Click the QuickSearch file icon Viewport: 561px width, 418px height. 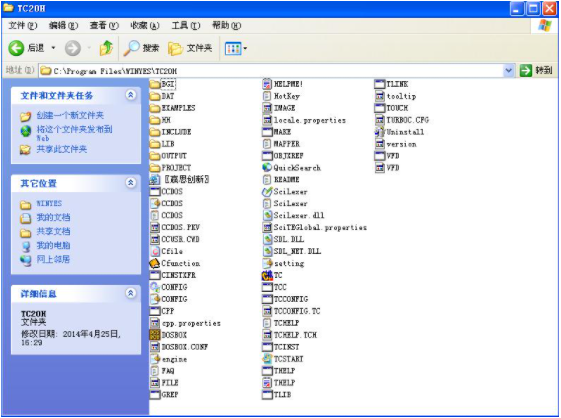(267, 167)
